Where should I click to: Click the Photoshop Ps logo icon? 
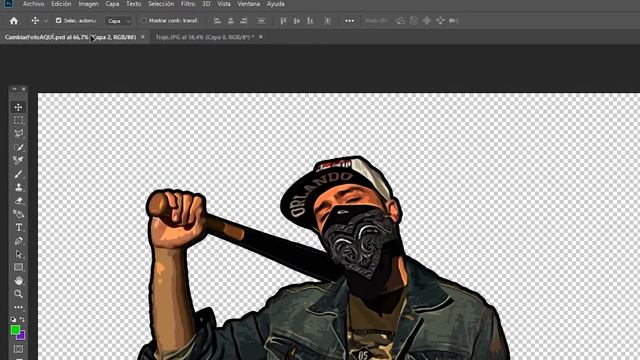point(8,4)
